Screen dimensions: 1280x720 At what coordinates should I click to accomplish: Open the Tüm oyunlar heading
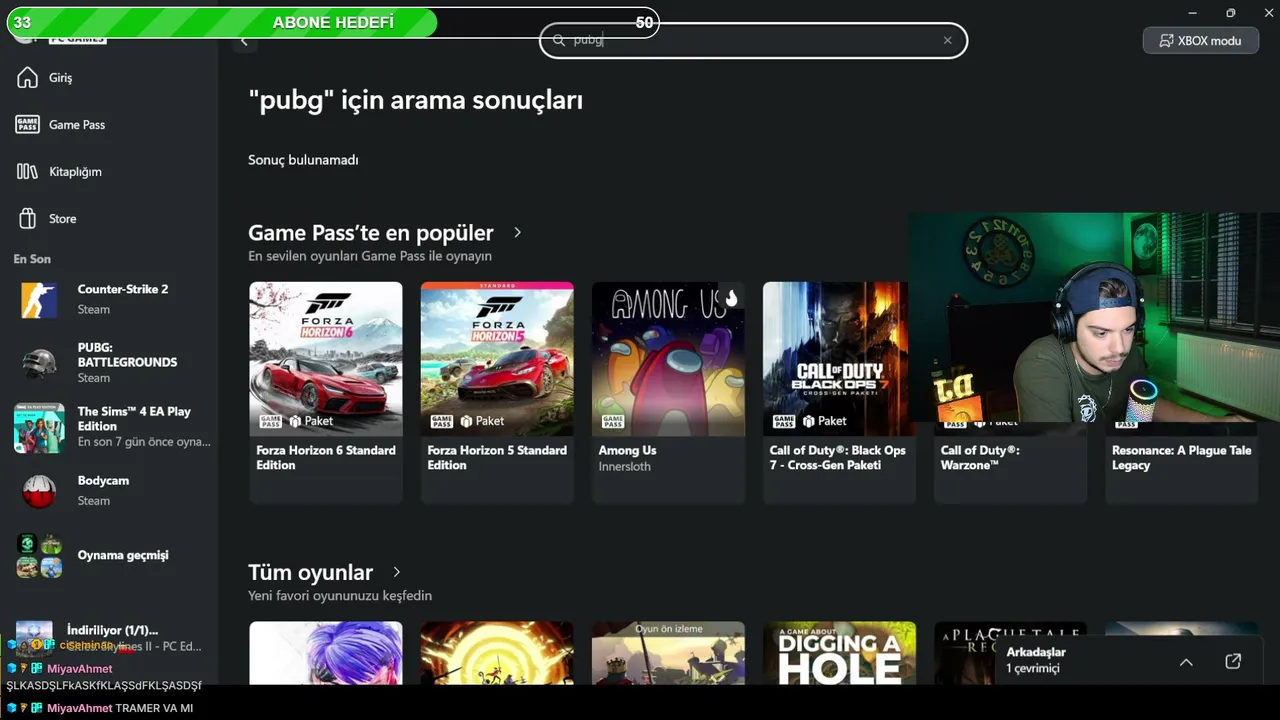point(310,573)
